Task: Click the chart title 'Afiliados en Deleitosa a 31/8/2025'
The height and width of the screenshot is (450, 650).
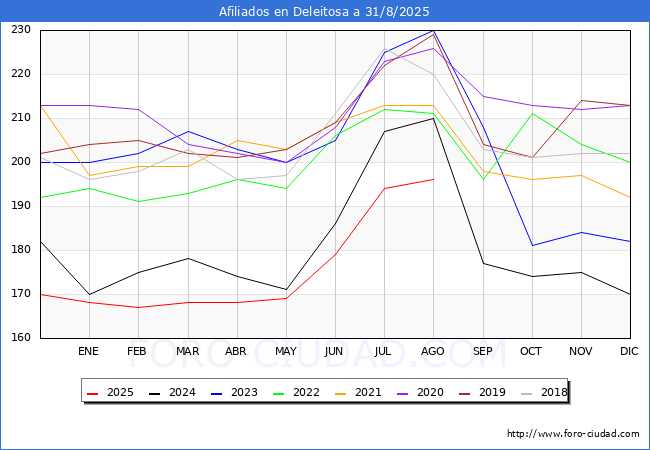Action: (324, 12)
